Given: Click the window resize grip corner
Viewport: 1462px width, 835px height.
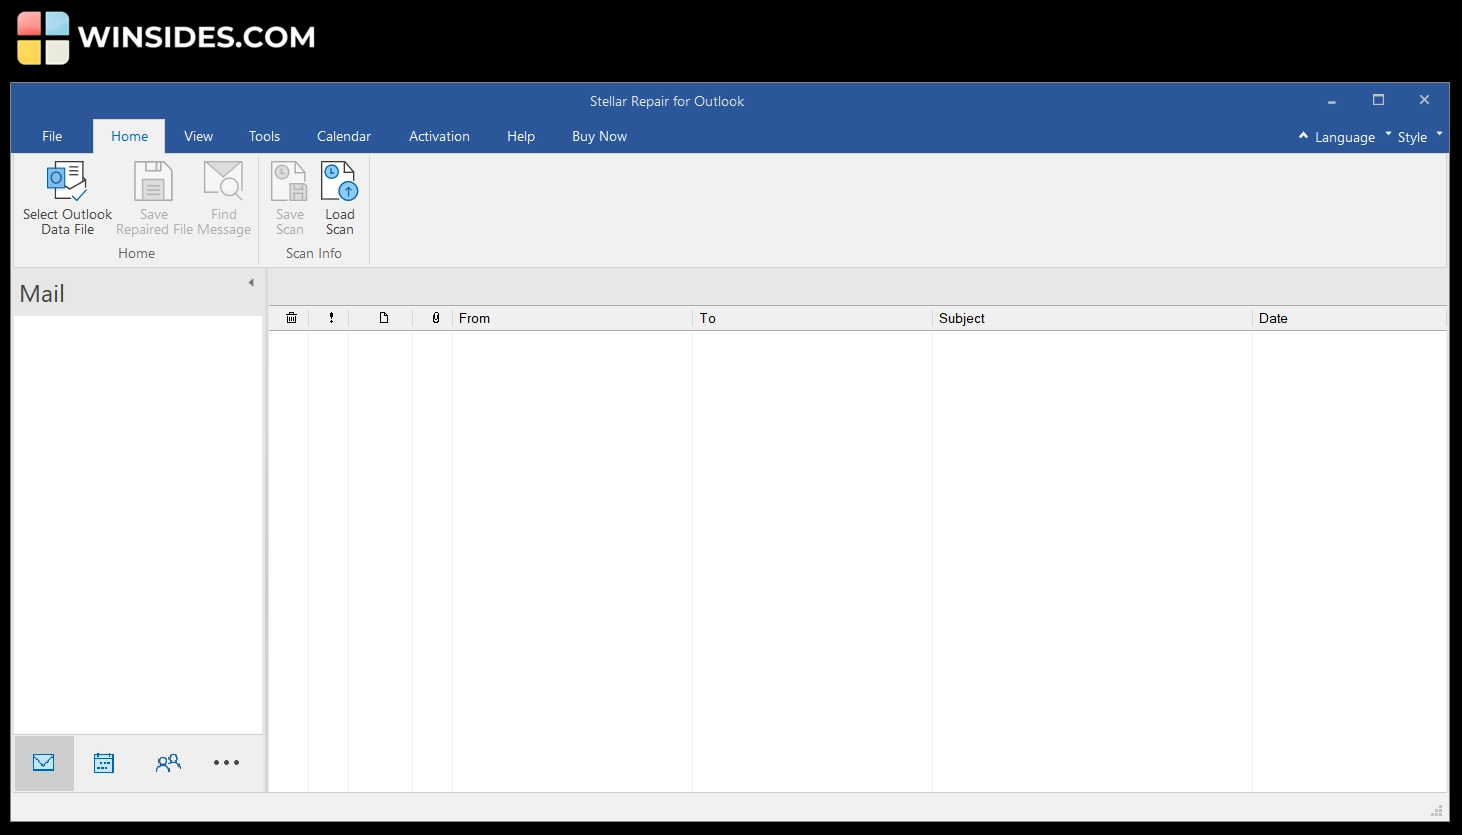Looking at the screenshot, I should [x=1438, y=810].
